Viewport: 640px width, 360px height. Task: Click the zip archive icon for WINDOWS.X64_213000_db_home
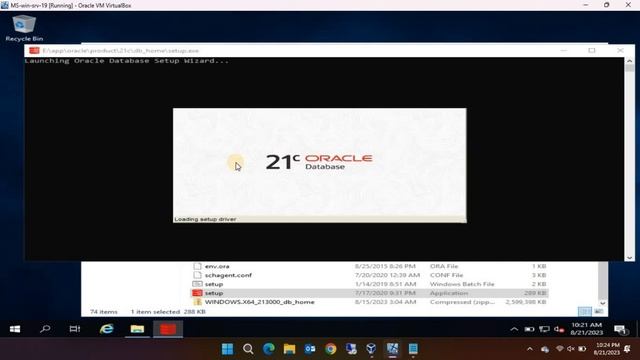pyautogui.click(x=198, y=302)
